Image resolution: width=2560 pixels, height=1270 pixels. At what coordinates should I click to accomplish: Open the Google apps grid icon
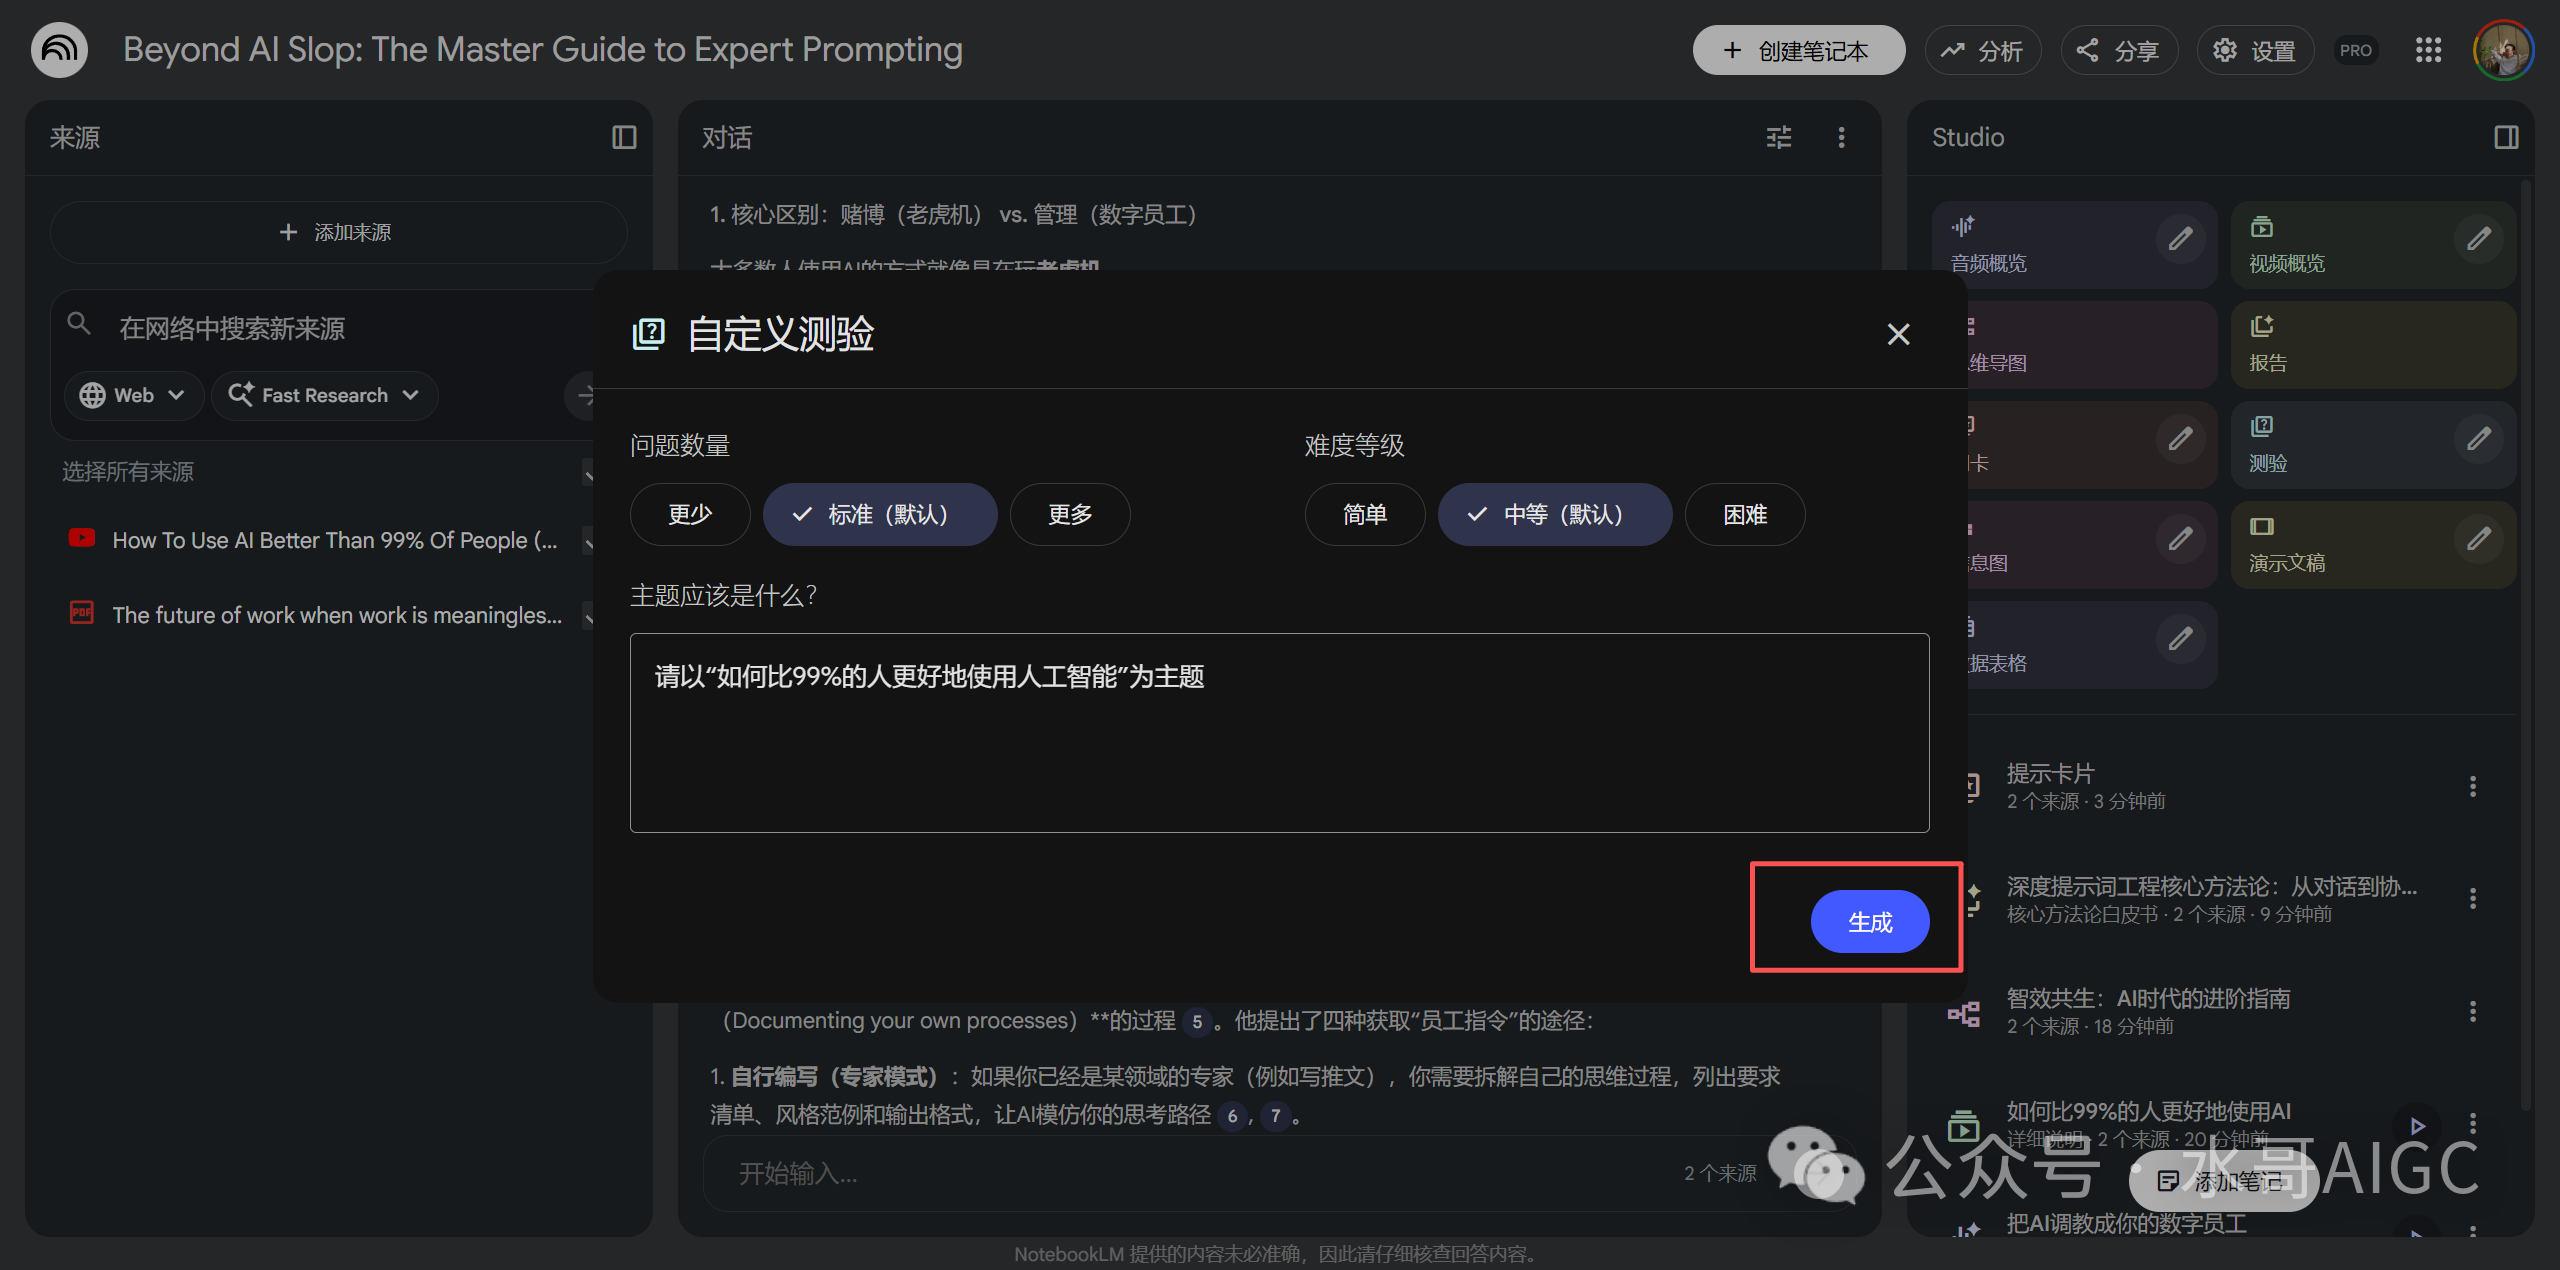2428,50
